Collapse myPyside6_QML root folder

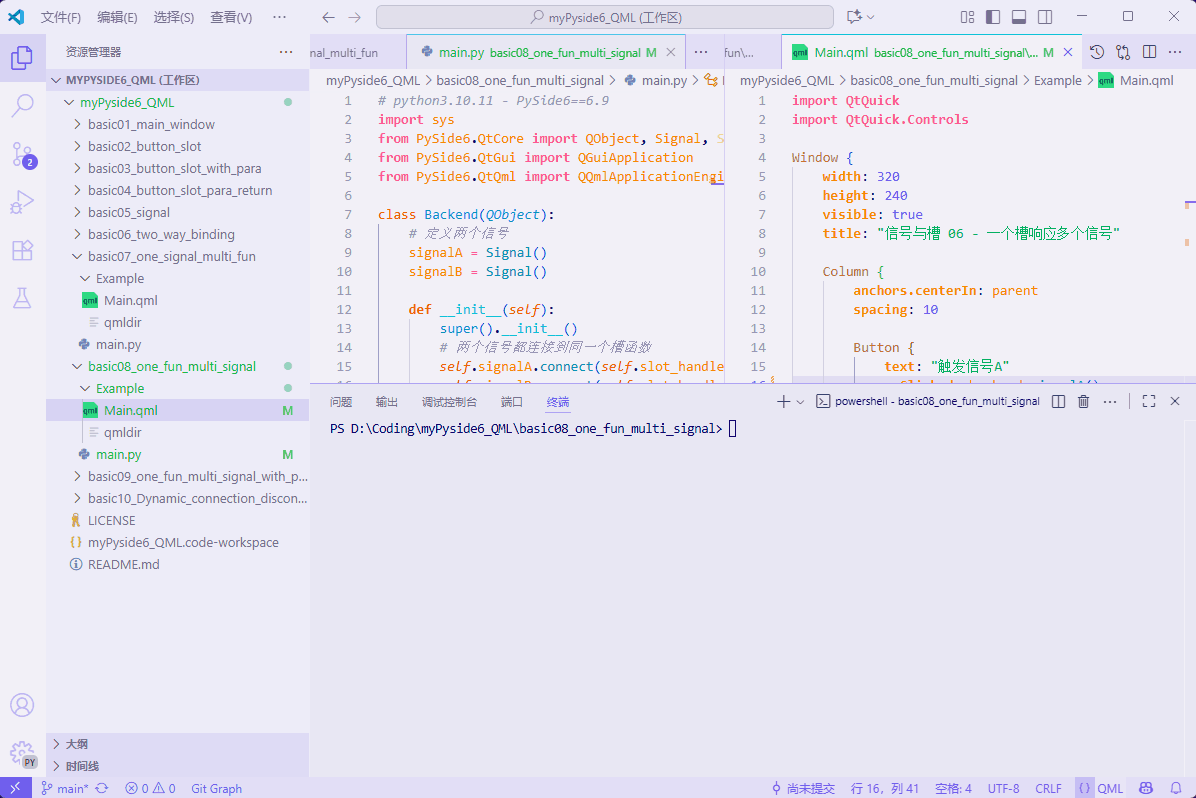177,102
